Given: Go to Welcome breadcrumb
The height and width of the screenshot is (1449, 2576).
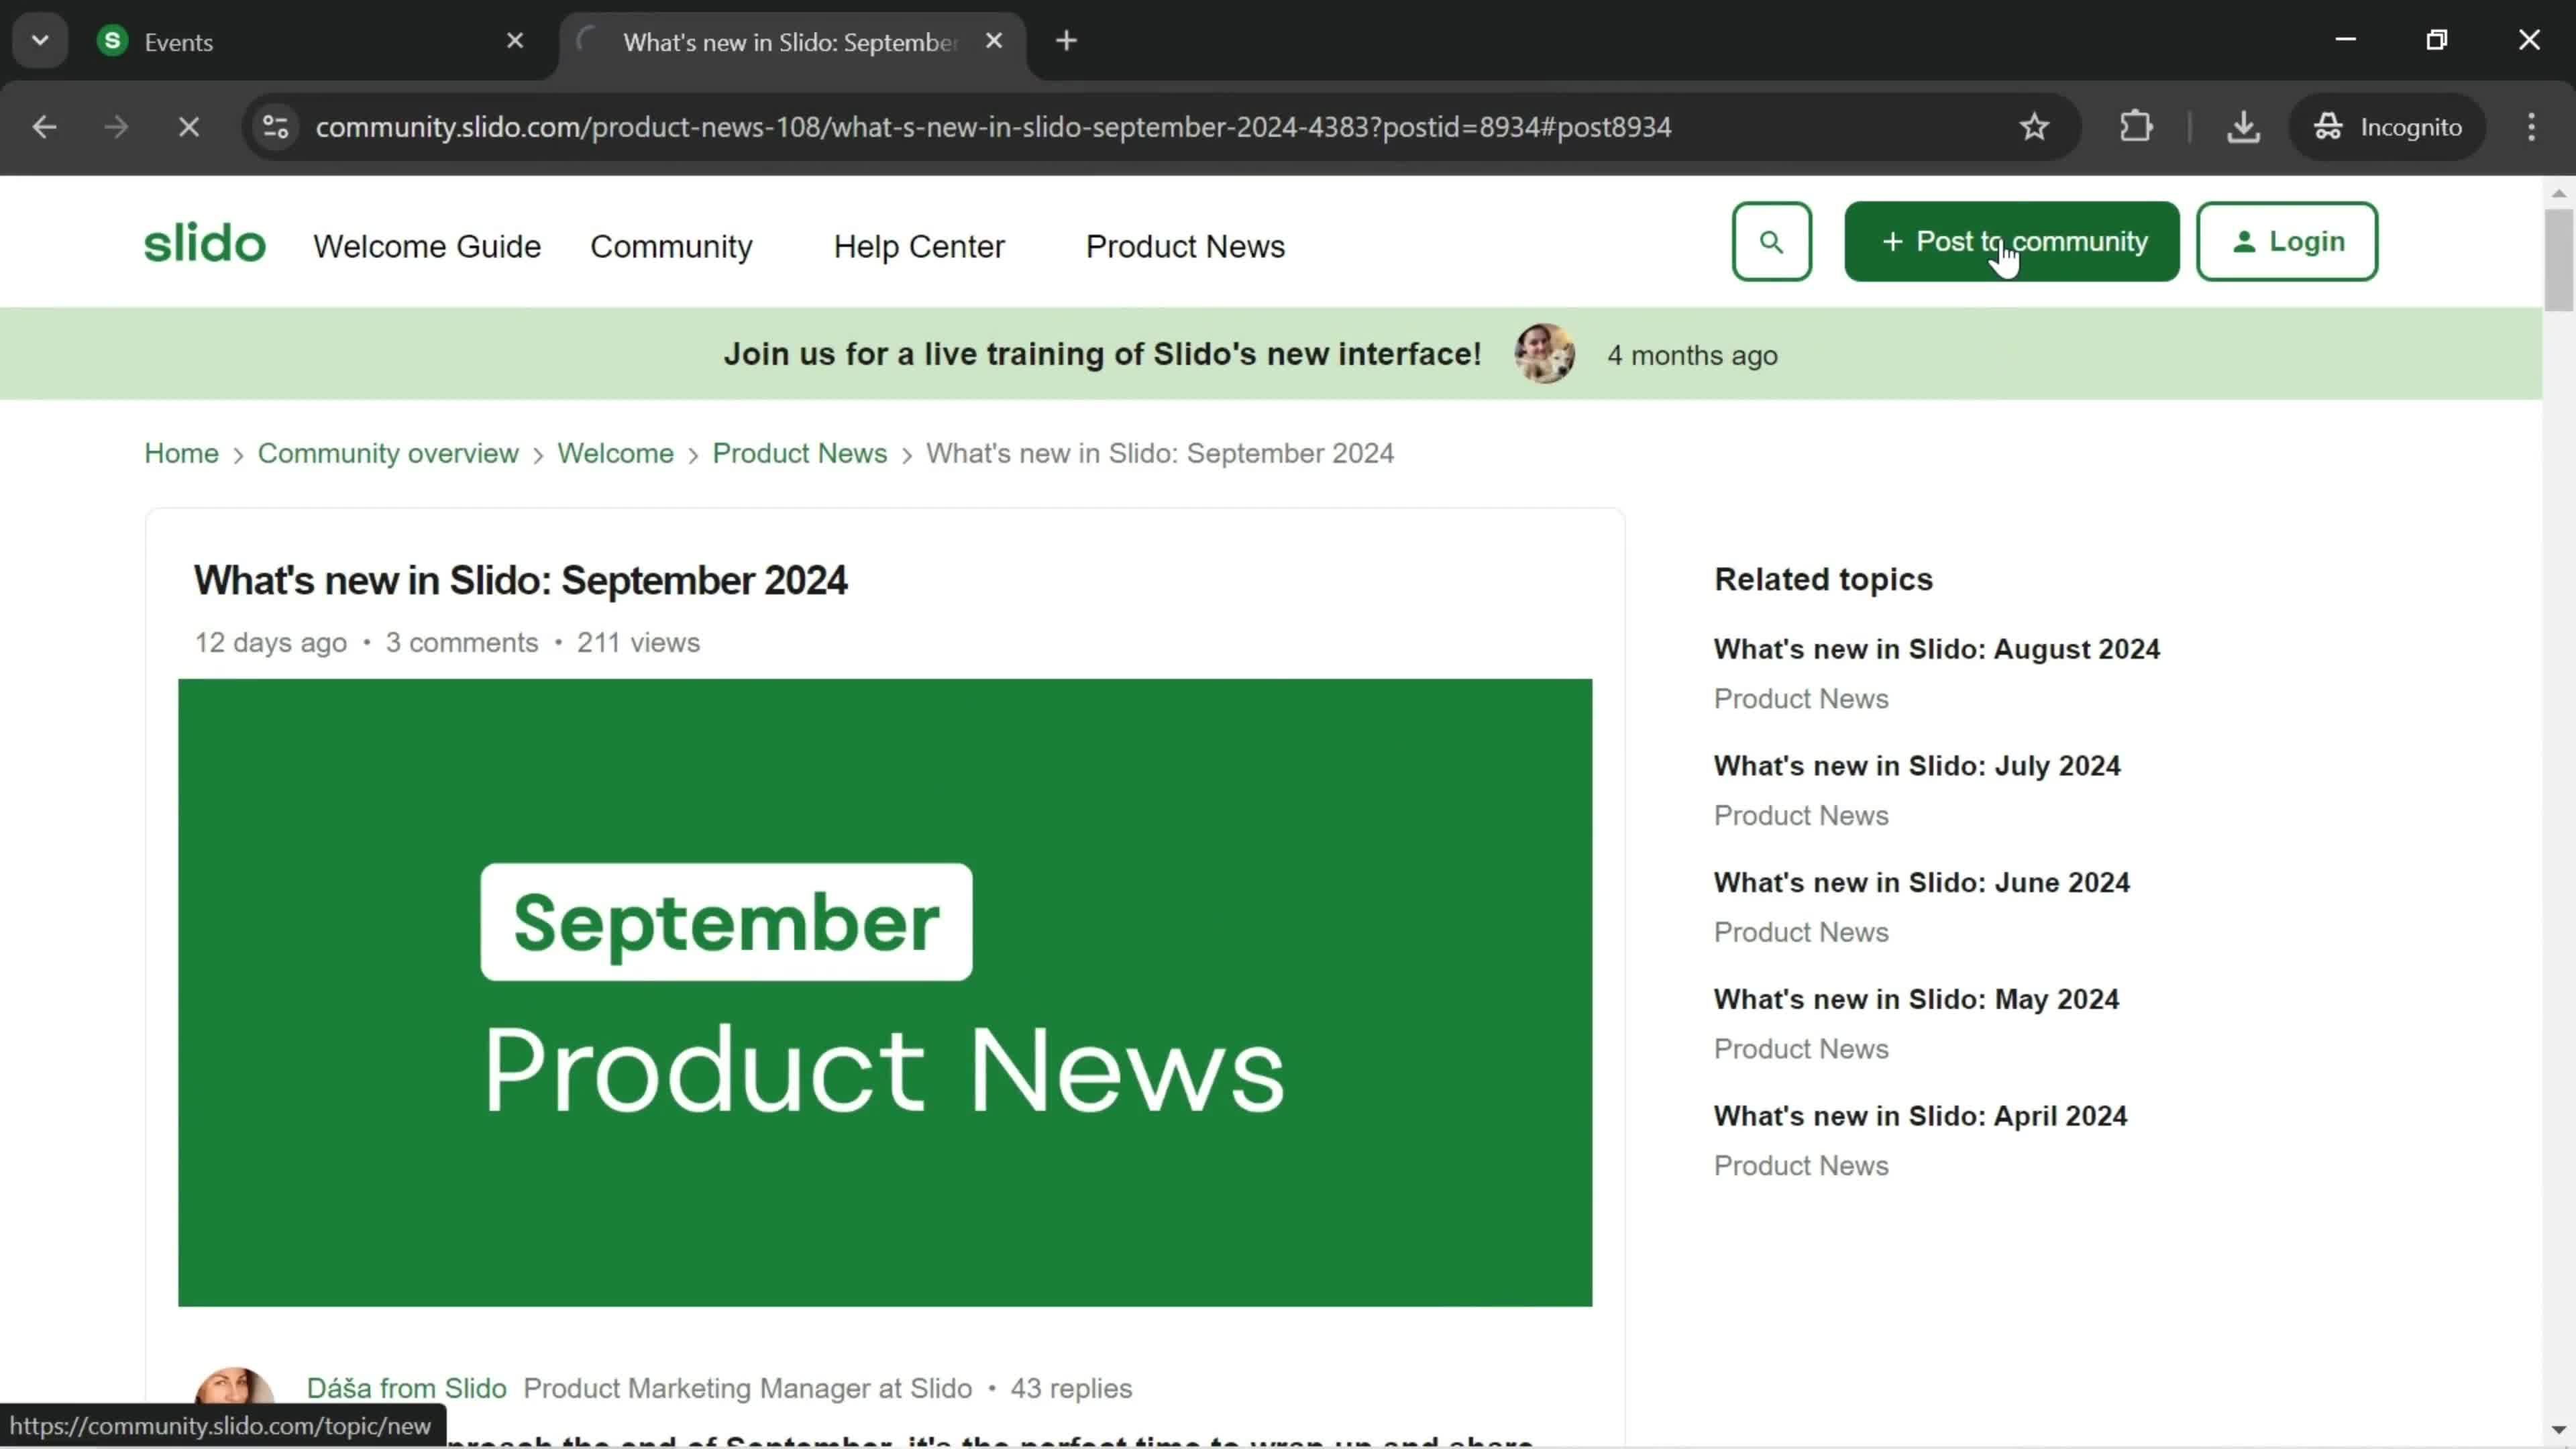Looking at the screenshot, I should coord(615,453).
